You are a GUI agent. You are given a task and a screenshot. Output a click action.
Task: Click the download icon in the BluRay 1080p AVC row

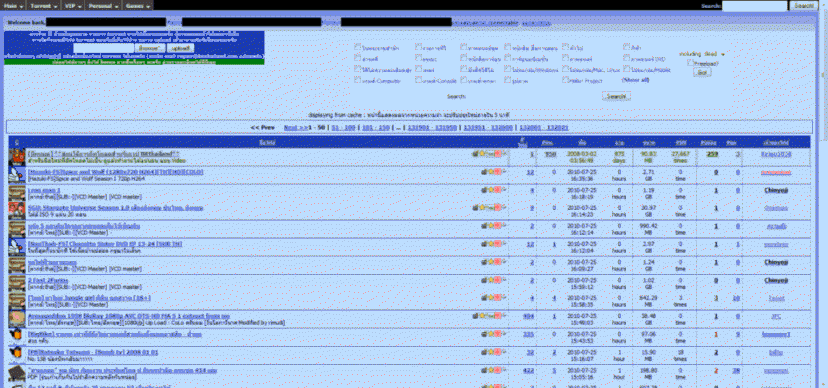(x=475, y=316)
